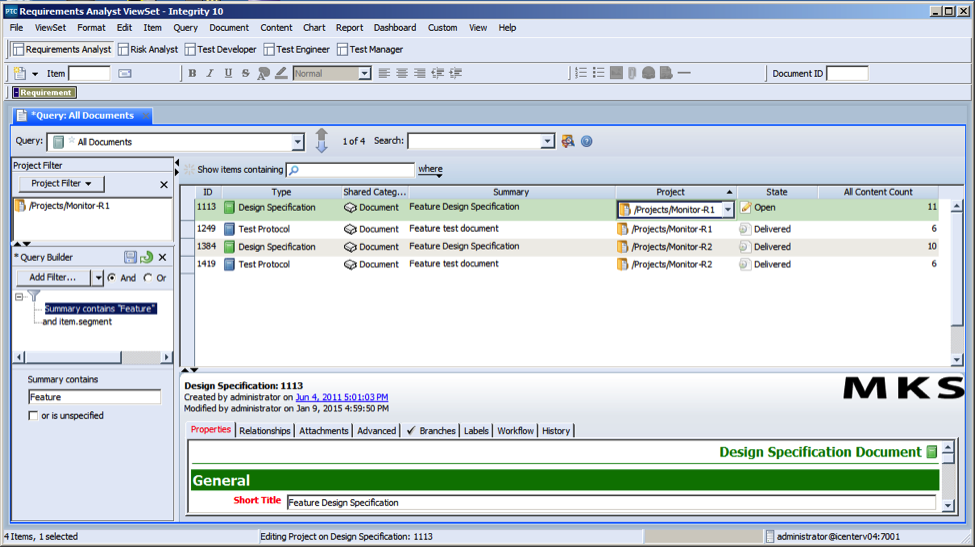Open the Query All Documents dropdown

click(x=297, y=142)
